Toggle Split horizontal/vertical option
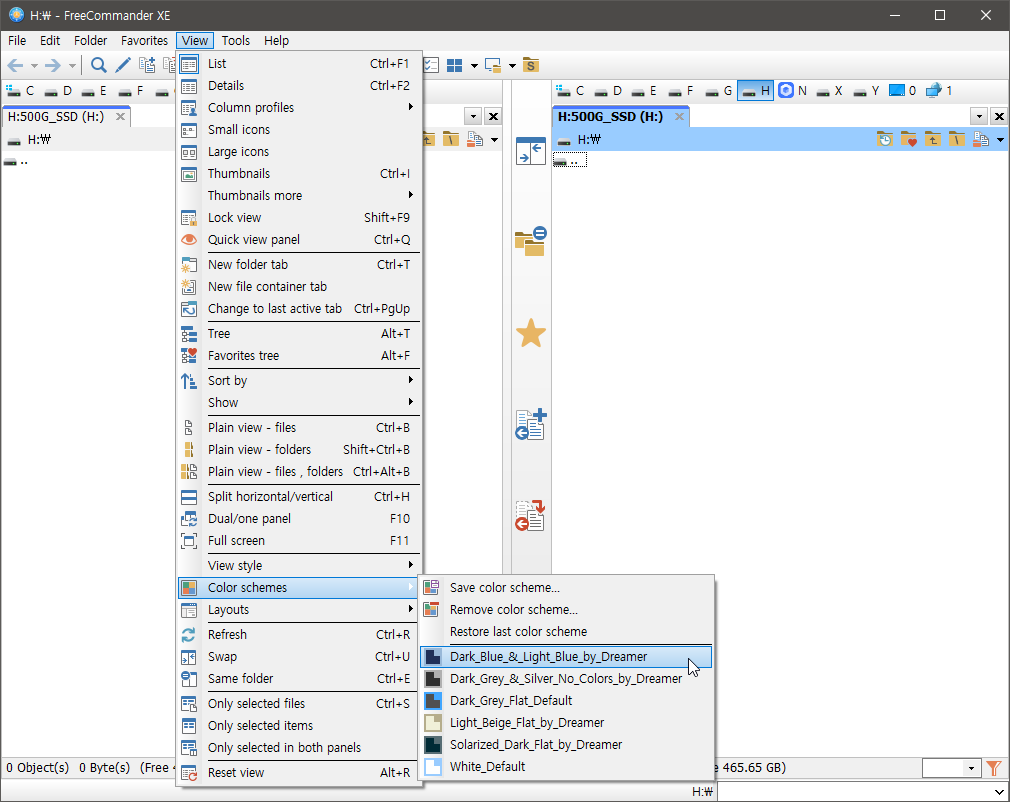Viewport: 1010px width, 802px height. pos(300,497)
